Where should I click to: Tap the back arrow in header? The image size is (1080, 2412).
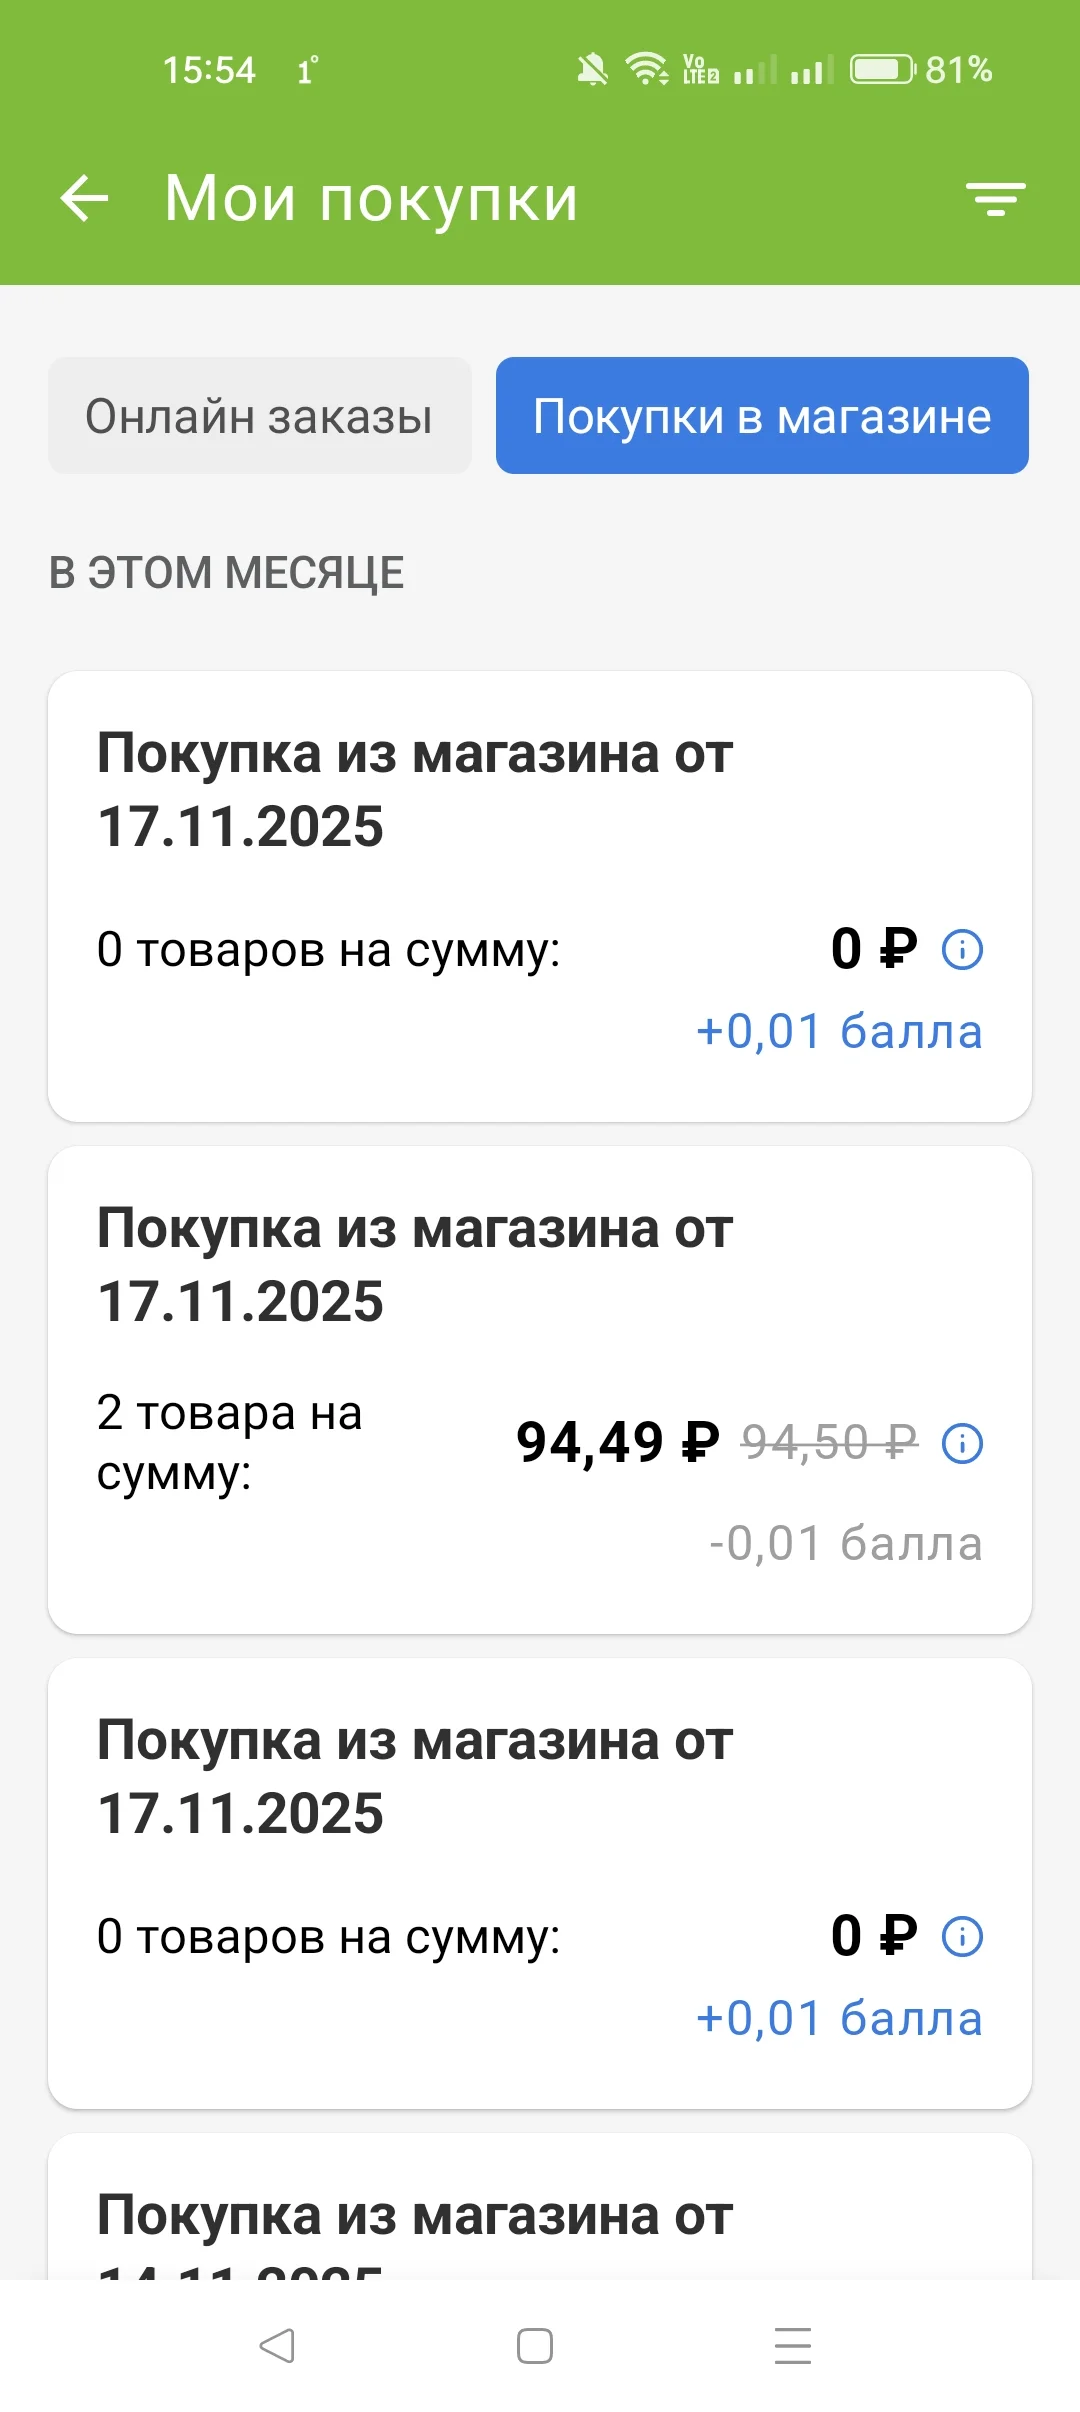84,197
